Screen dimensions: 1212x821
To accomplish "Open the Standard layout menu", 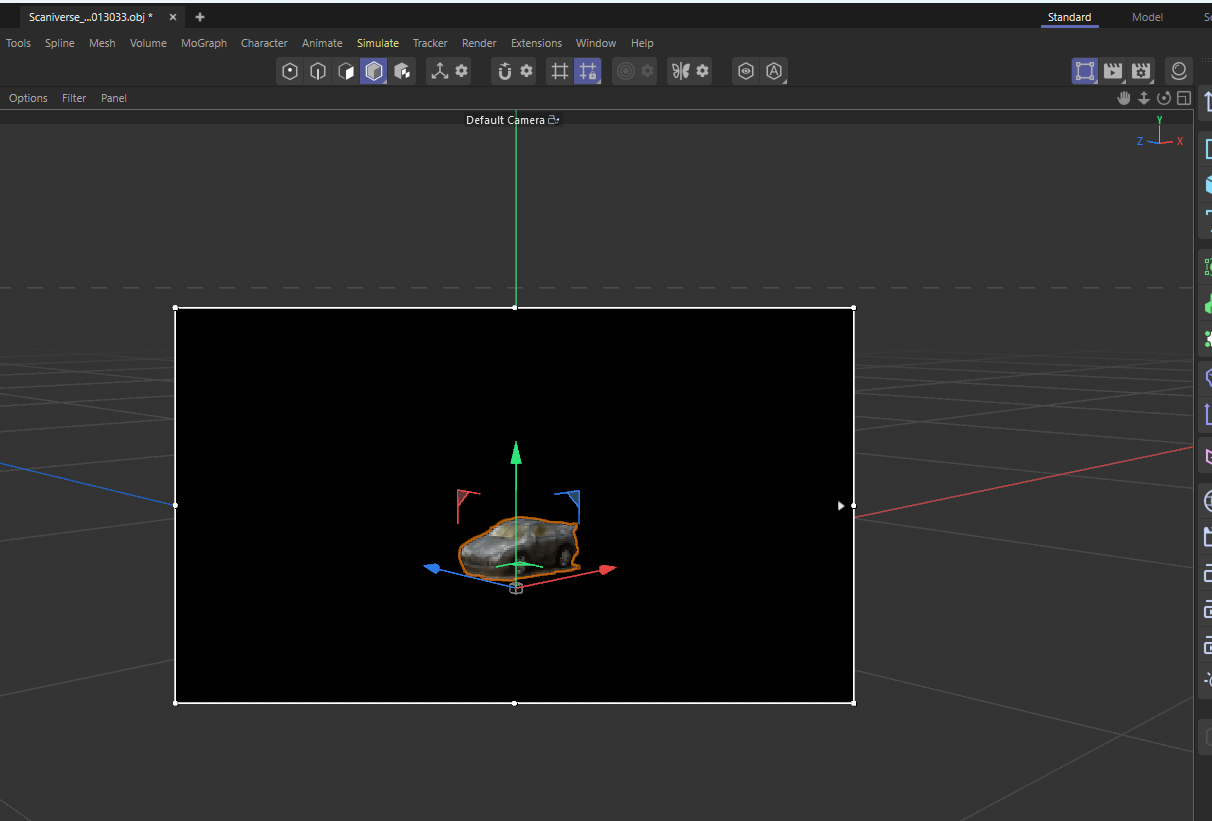I will (1069, 17).
